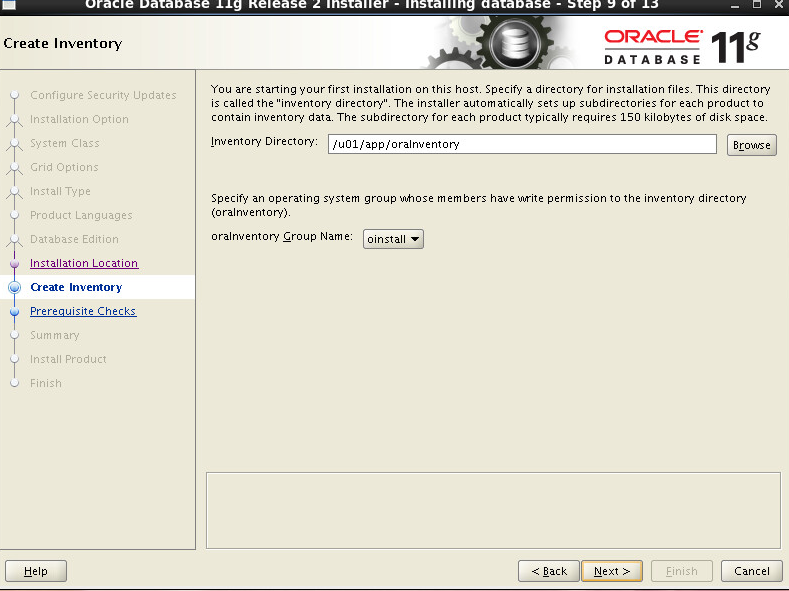The height and width of the screenshot is (591, 789).
Task: Click the Database Edition step label
Action: pos(74,239)
